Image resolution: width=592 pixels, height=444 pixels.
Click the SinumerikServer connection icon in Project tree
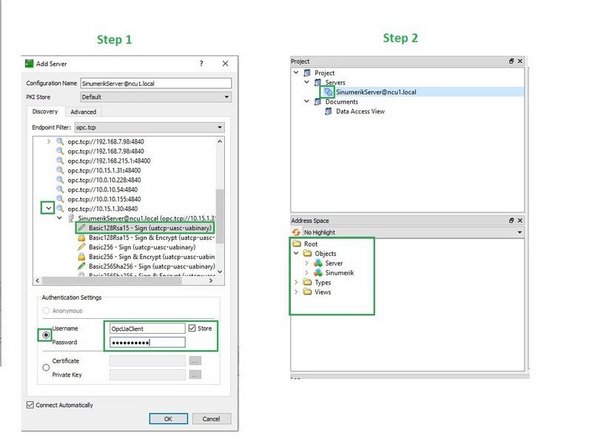coord(328,92)
